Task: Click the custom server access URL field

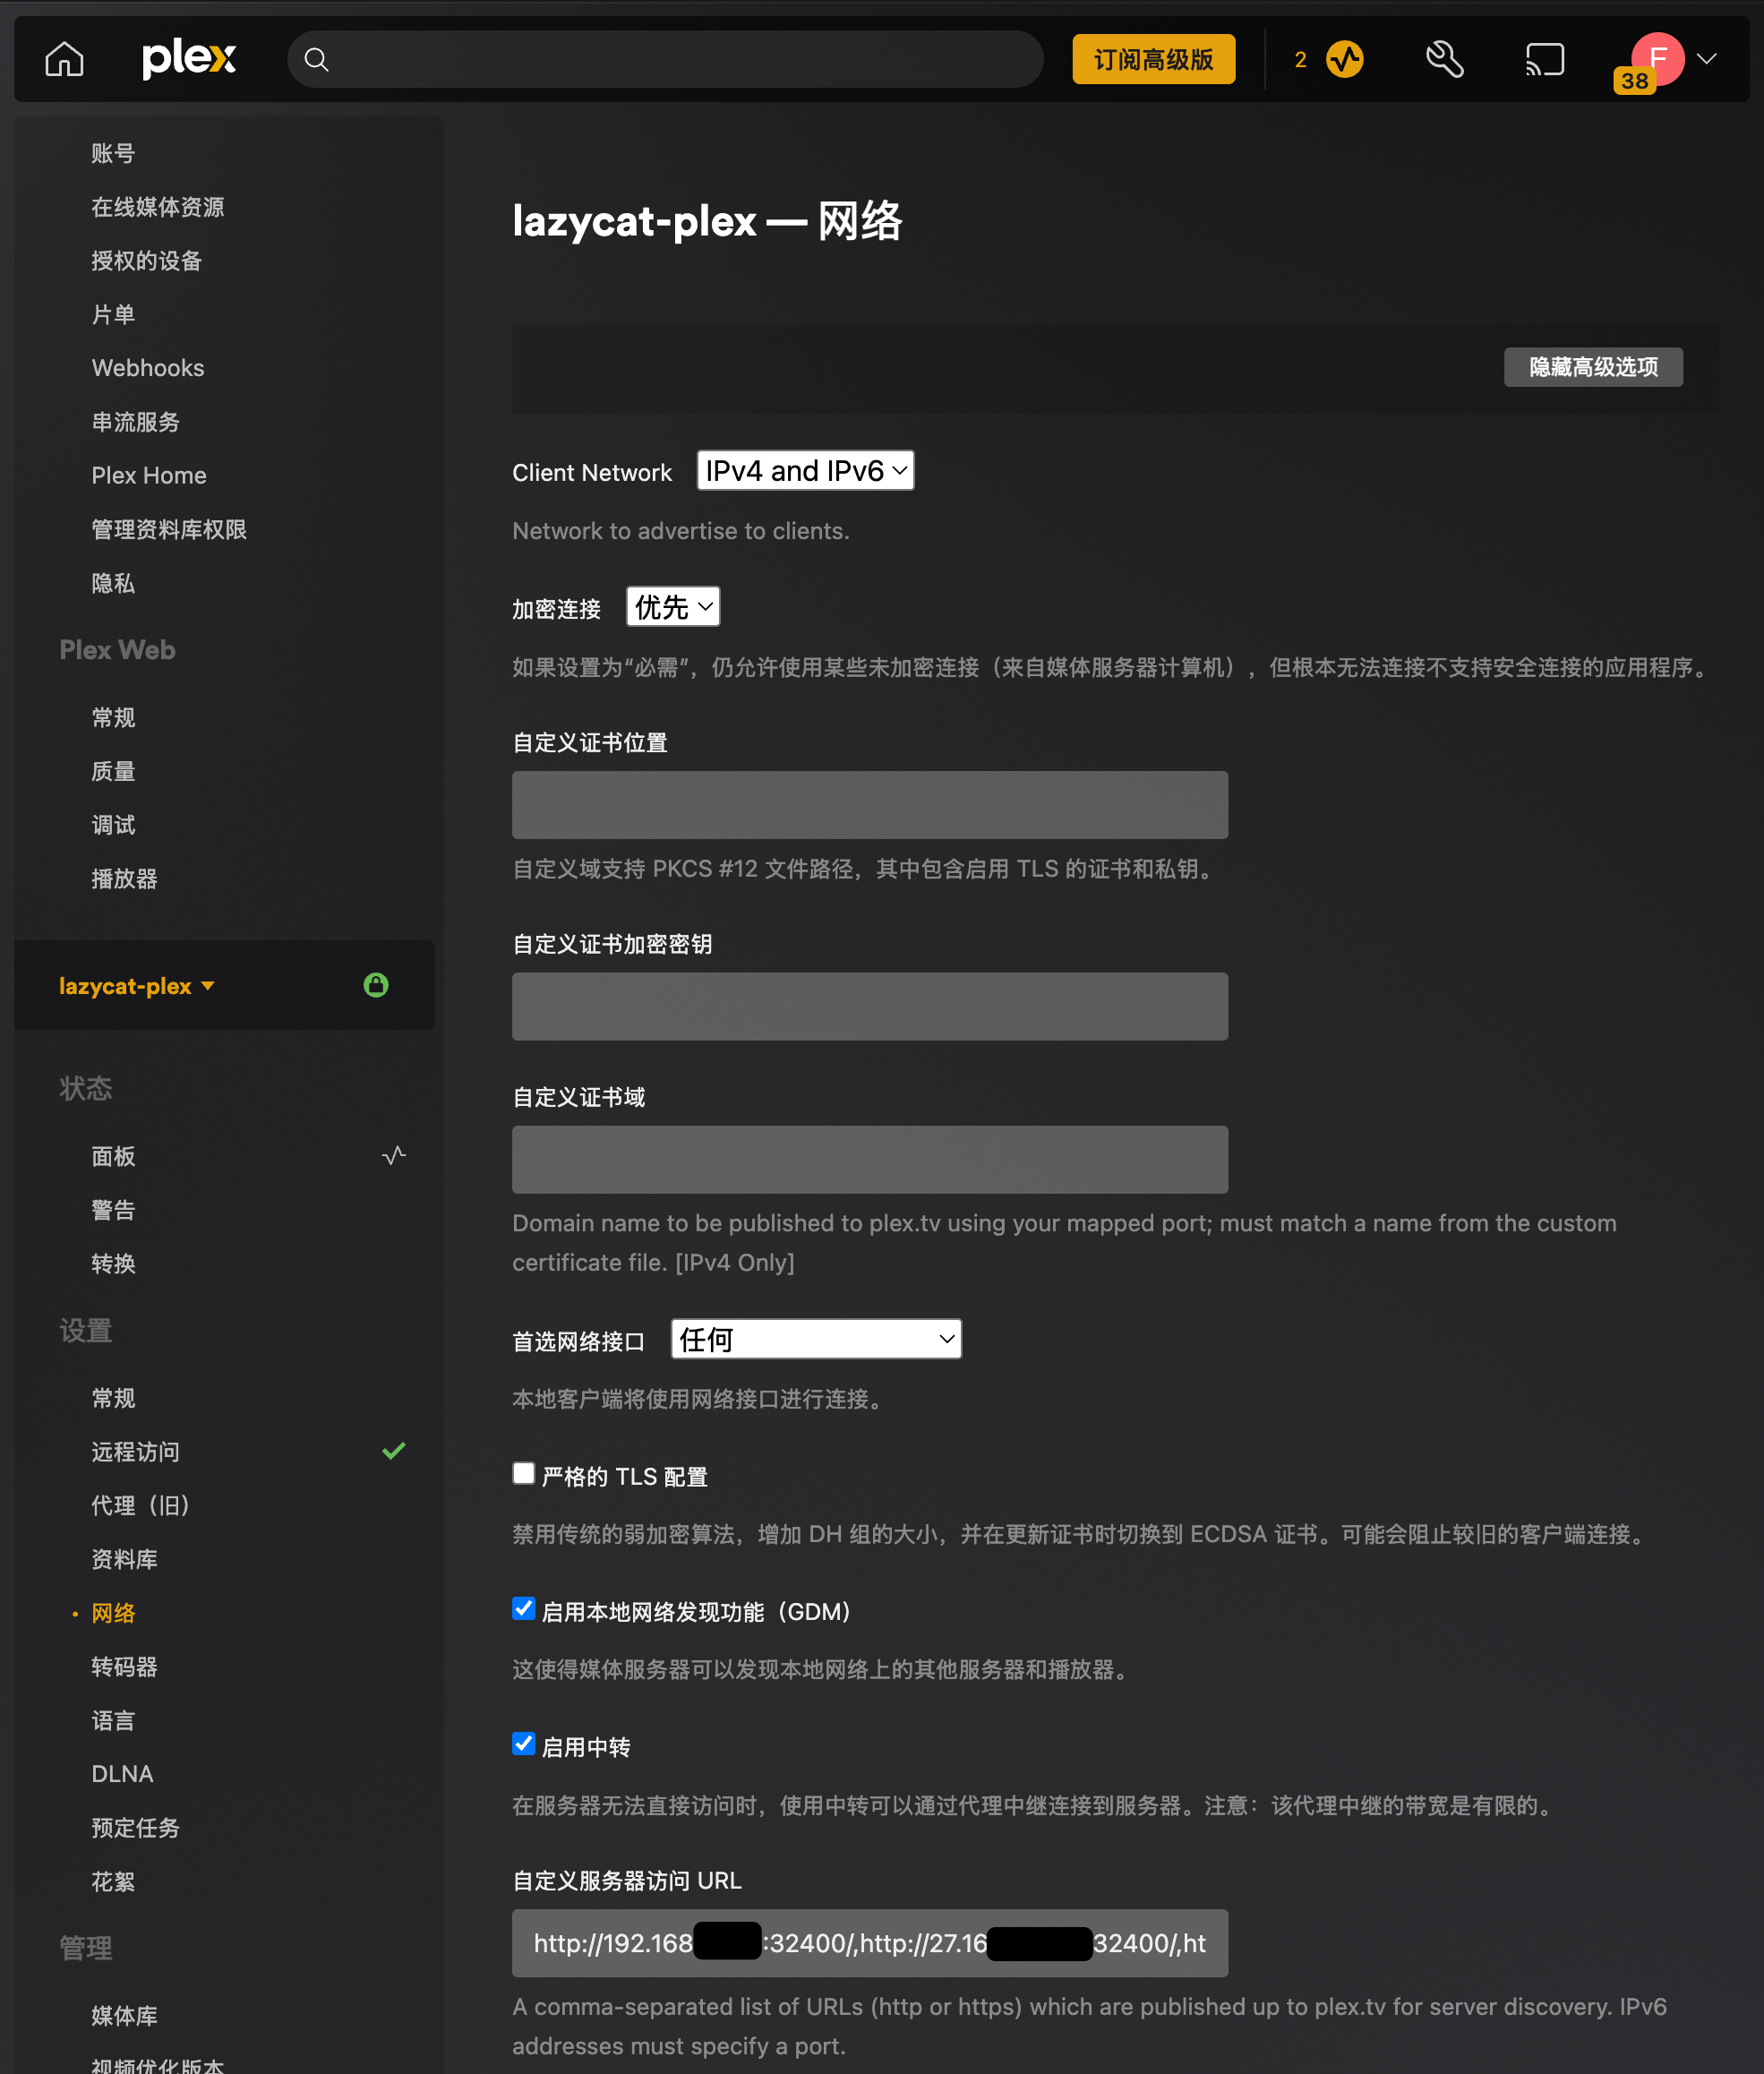Action: coord(870,1943)
